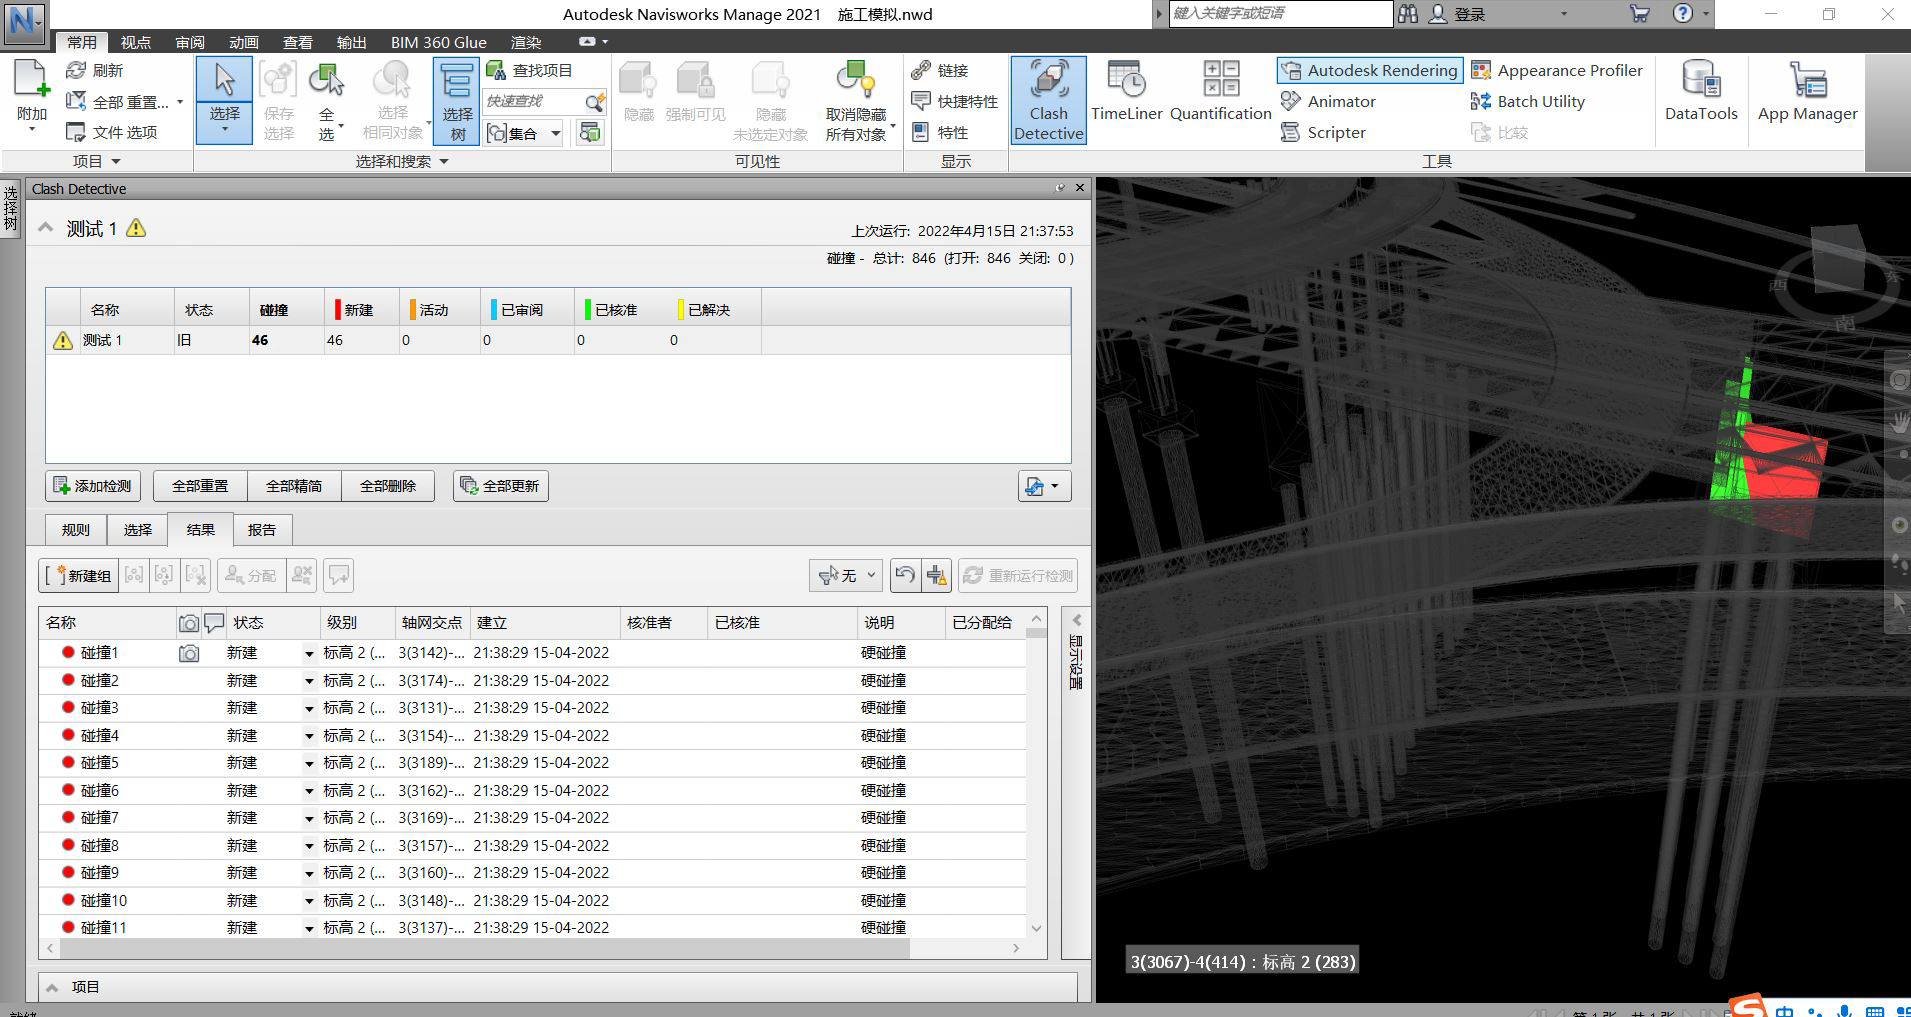Viewport: 1911px width, 1017px height.
Task: Click the New Group (新建组) button
Action: (x=78, y=575)
